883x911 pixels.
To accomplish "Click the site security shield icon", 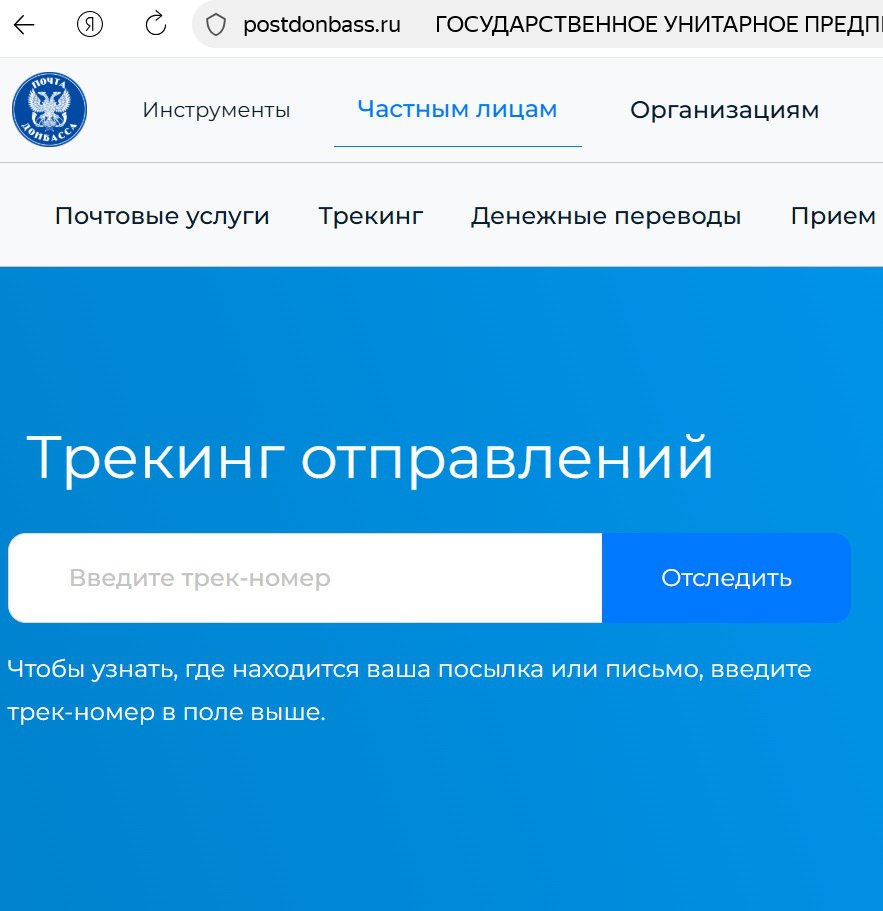I will click(213, 24).
